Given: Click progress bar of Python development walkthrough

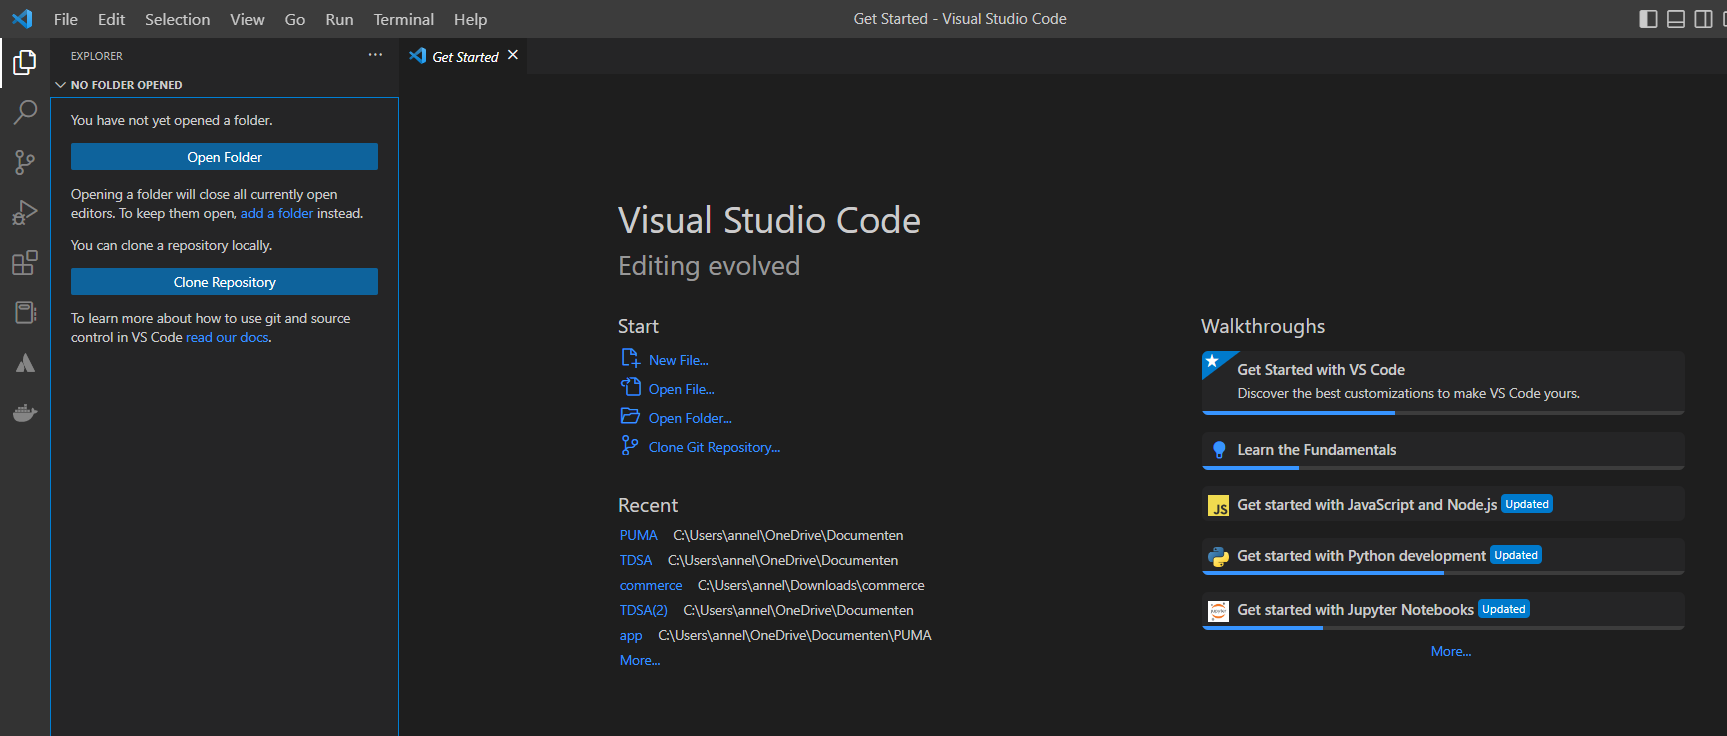Looking at the screenshot, I should click(1443, 573).
